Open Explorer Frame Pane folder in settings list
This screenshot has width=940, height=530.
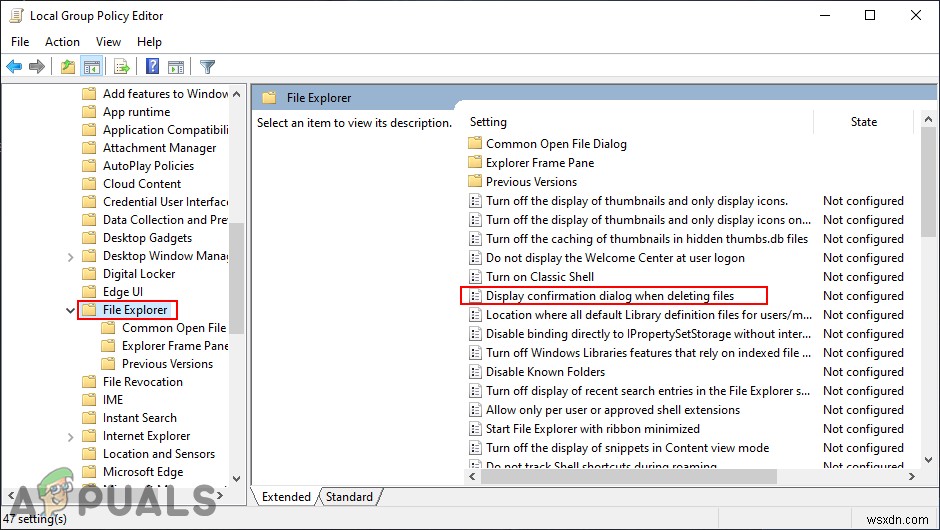click(x=540, y=162)
